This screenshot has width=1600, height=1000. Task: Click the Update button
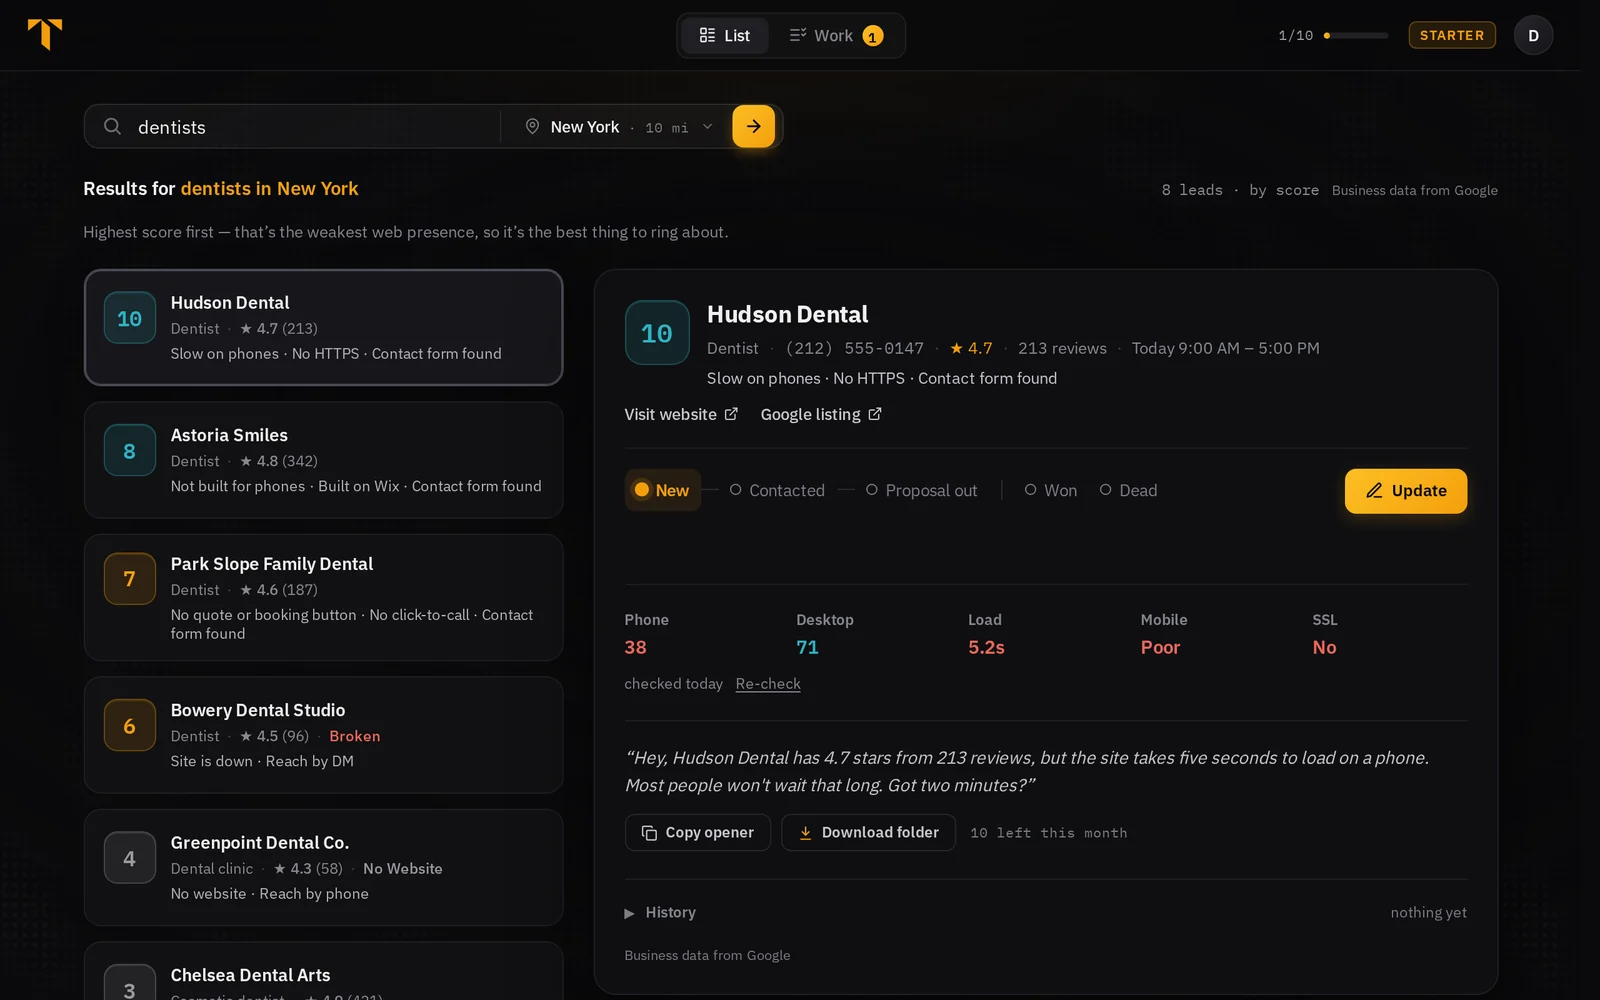point(1406,491)
